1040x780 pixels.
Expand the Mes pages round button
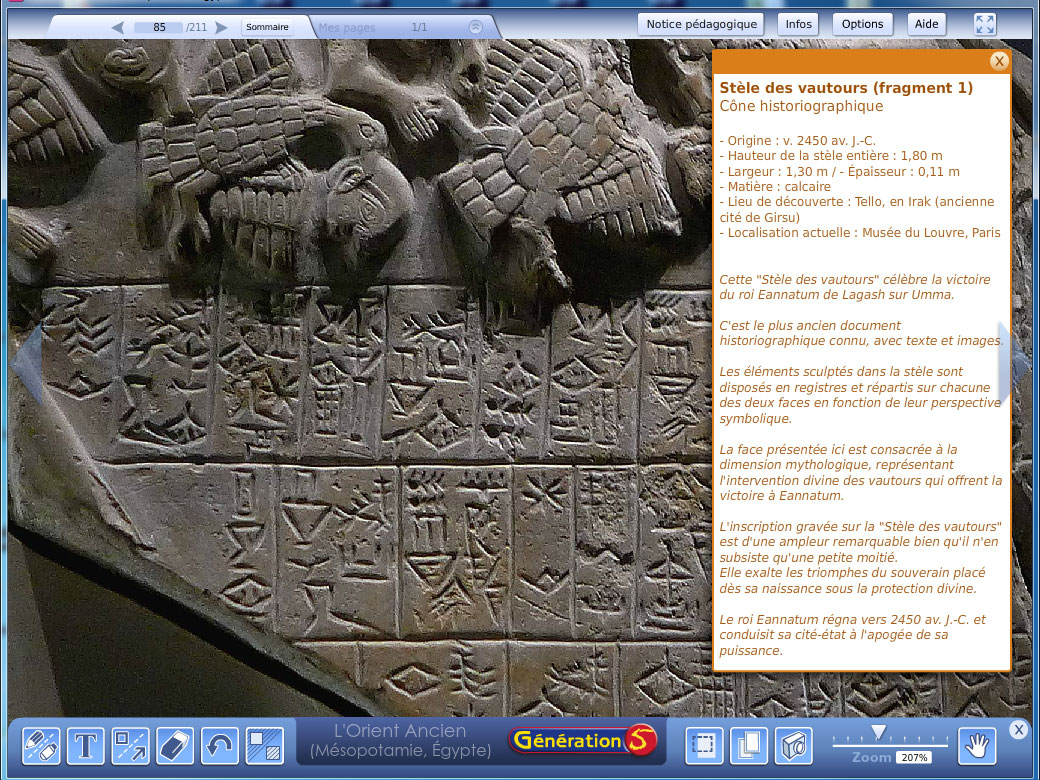coord(476,27)
